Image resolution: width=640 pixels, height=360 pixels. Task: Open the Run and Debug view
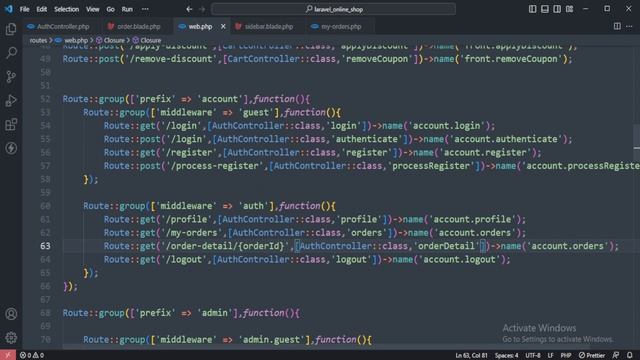coord(11,100)
